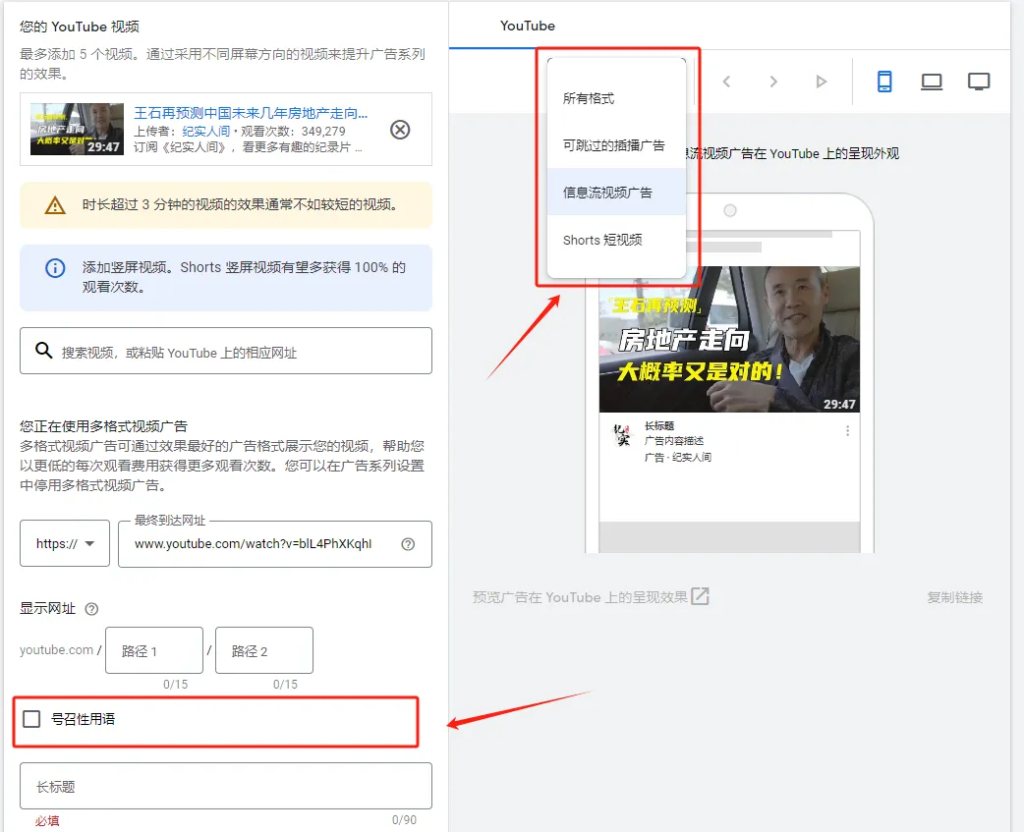Open help icon inside final URL field

point(408,544)
